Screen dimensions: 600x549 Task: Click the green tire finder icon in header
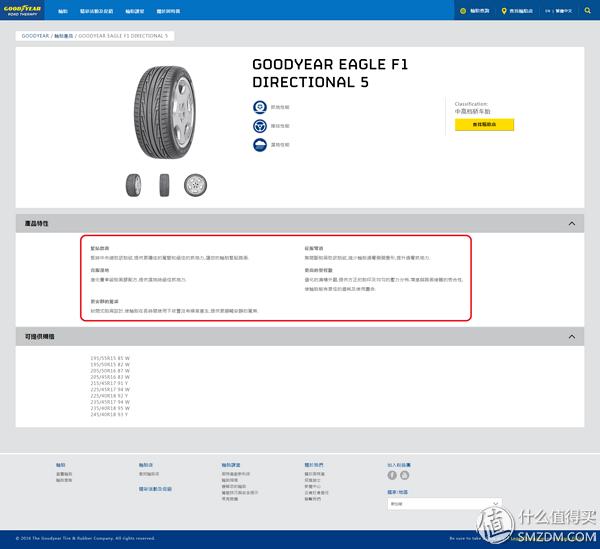(463, 11)
